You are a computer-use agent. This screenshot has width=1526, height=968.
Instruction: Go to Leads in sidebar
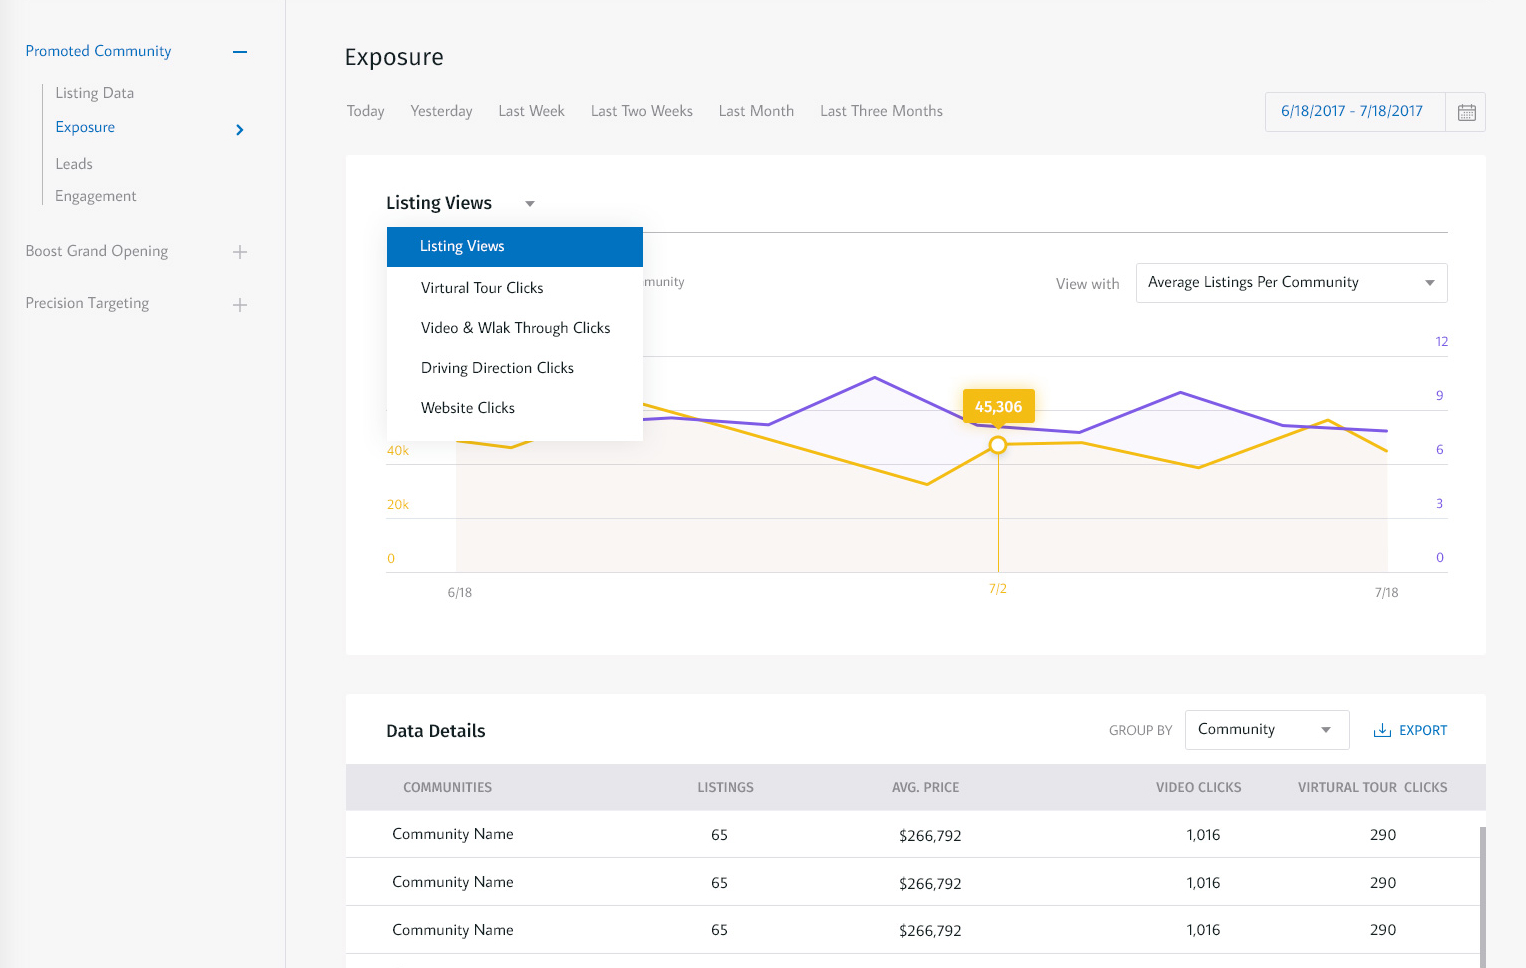click(74, 164)
